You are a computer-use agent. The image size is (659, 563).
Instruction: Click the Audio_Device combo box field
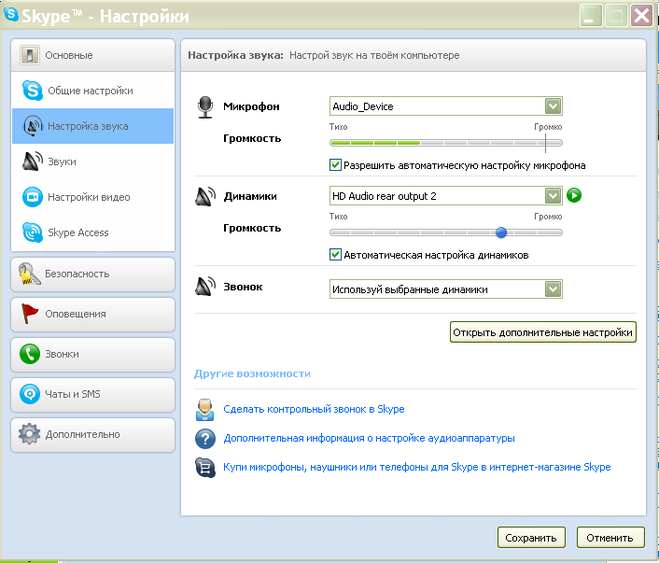tap(445, 106)
